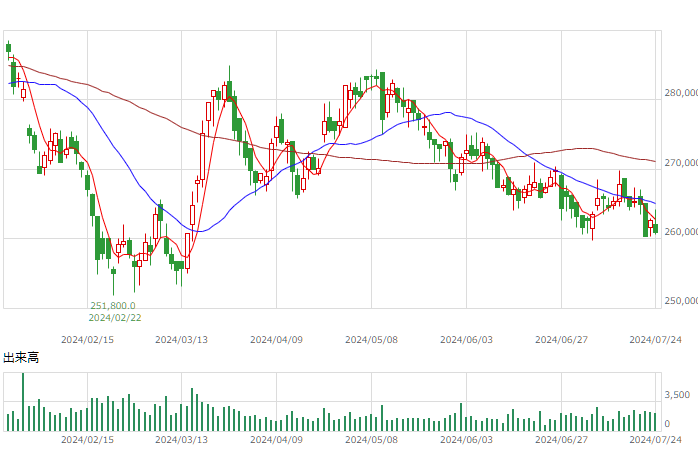Image resolution: width=698 pixels, height=450 pixels.
Task: Click the 250,000 price axis label
Action: 681,301
